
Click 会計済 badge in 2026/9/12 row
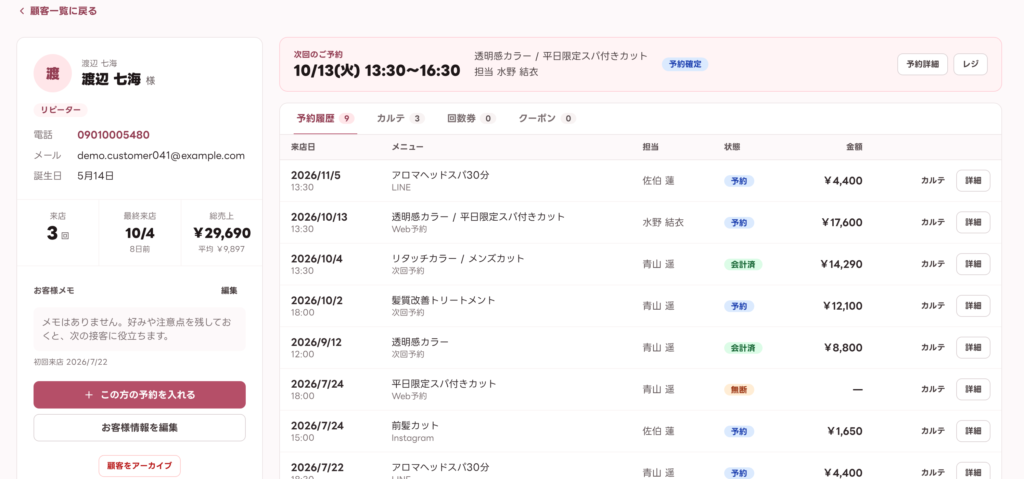coord(743,348)
